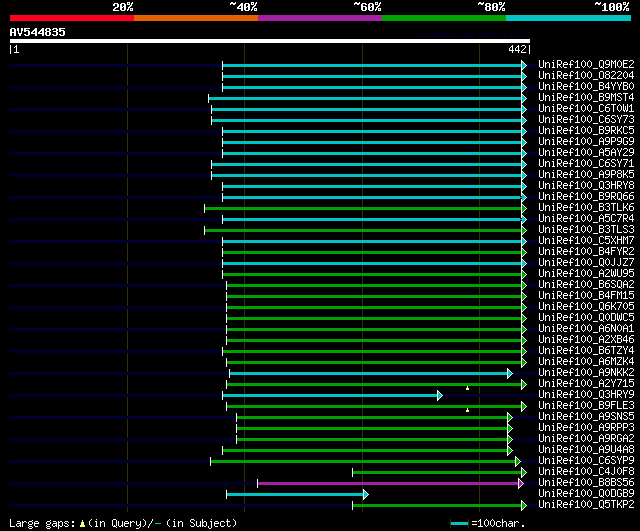Click the arrowhead ending the B8BS56 bar
The image size is (640, 531).
521,484
